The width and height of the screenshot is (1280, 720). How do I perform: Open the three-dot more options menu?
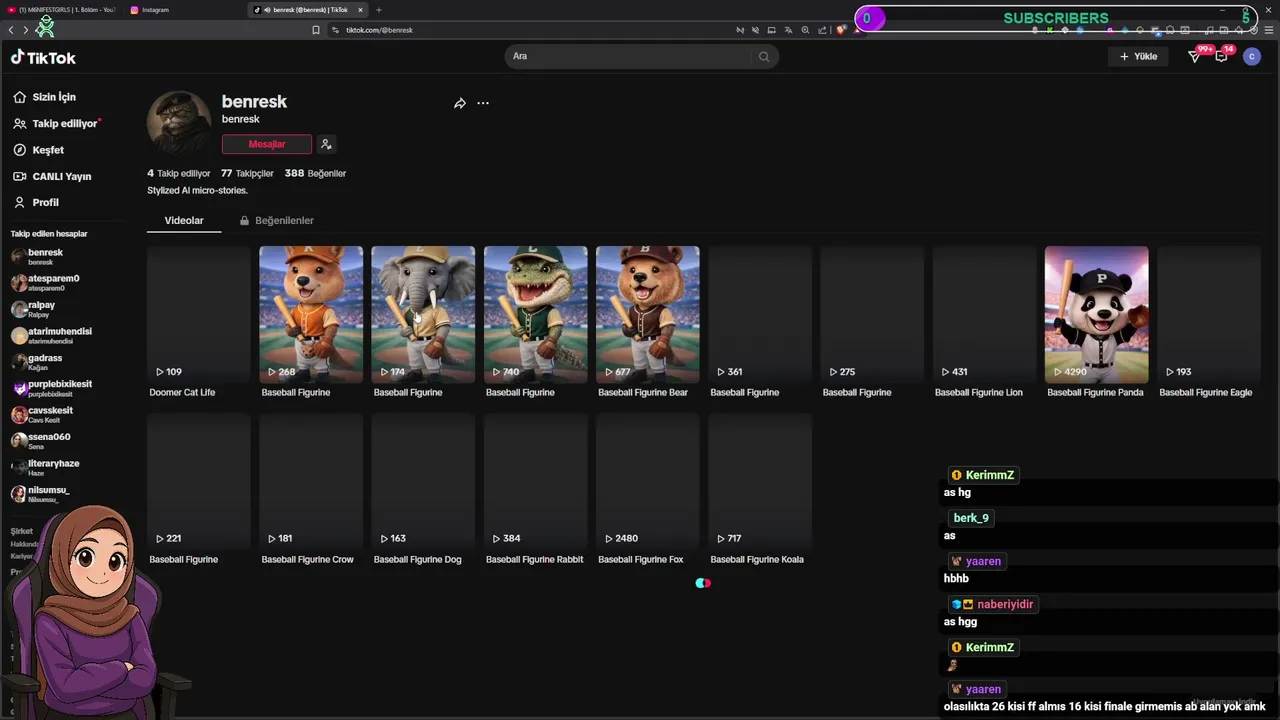coord(483,103)
